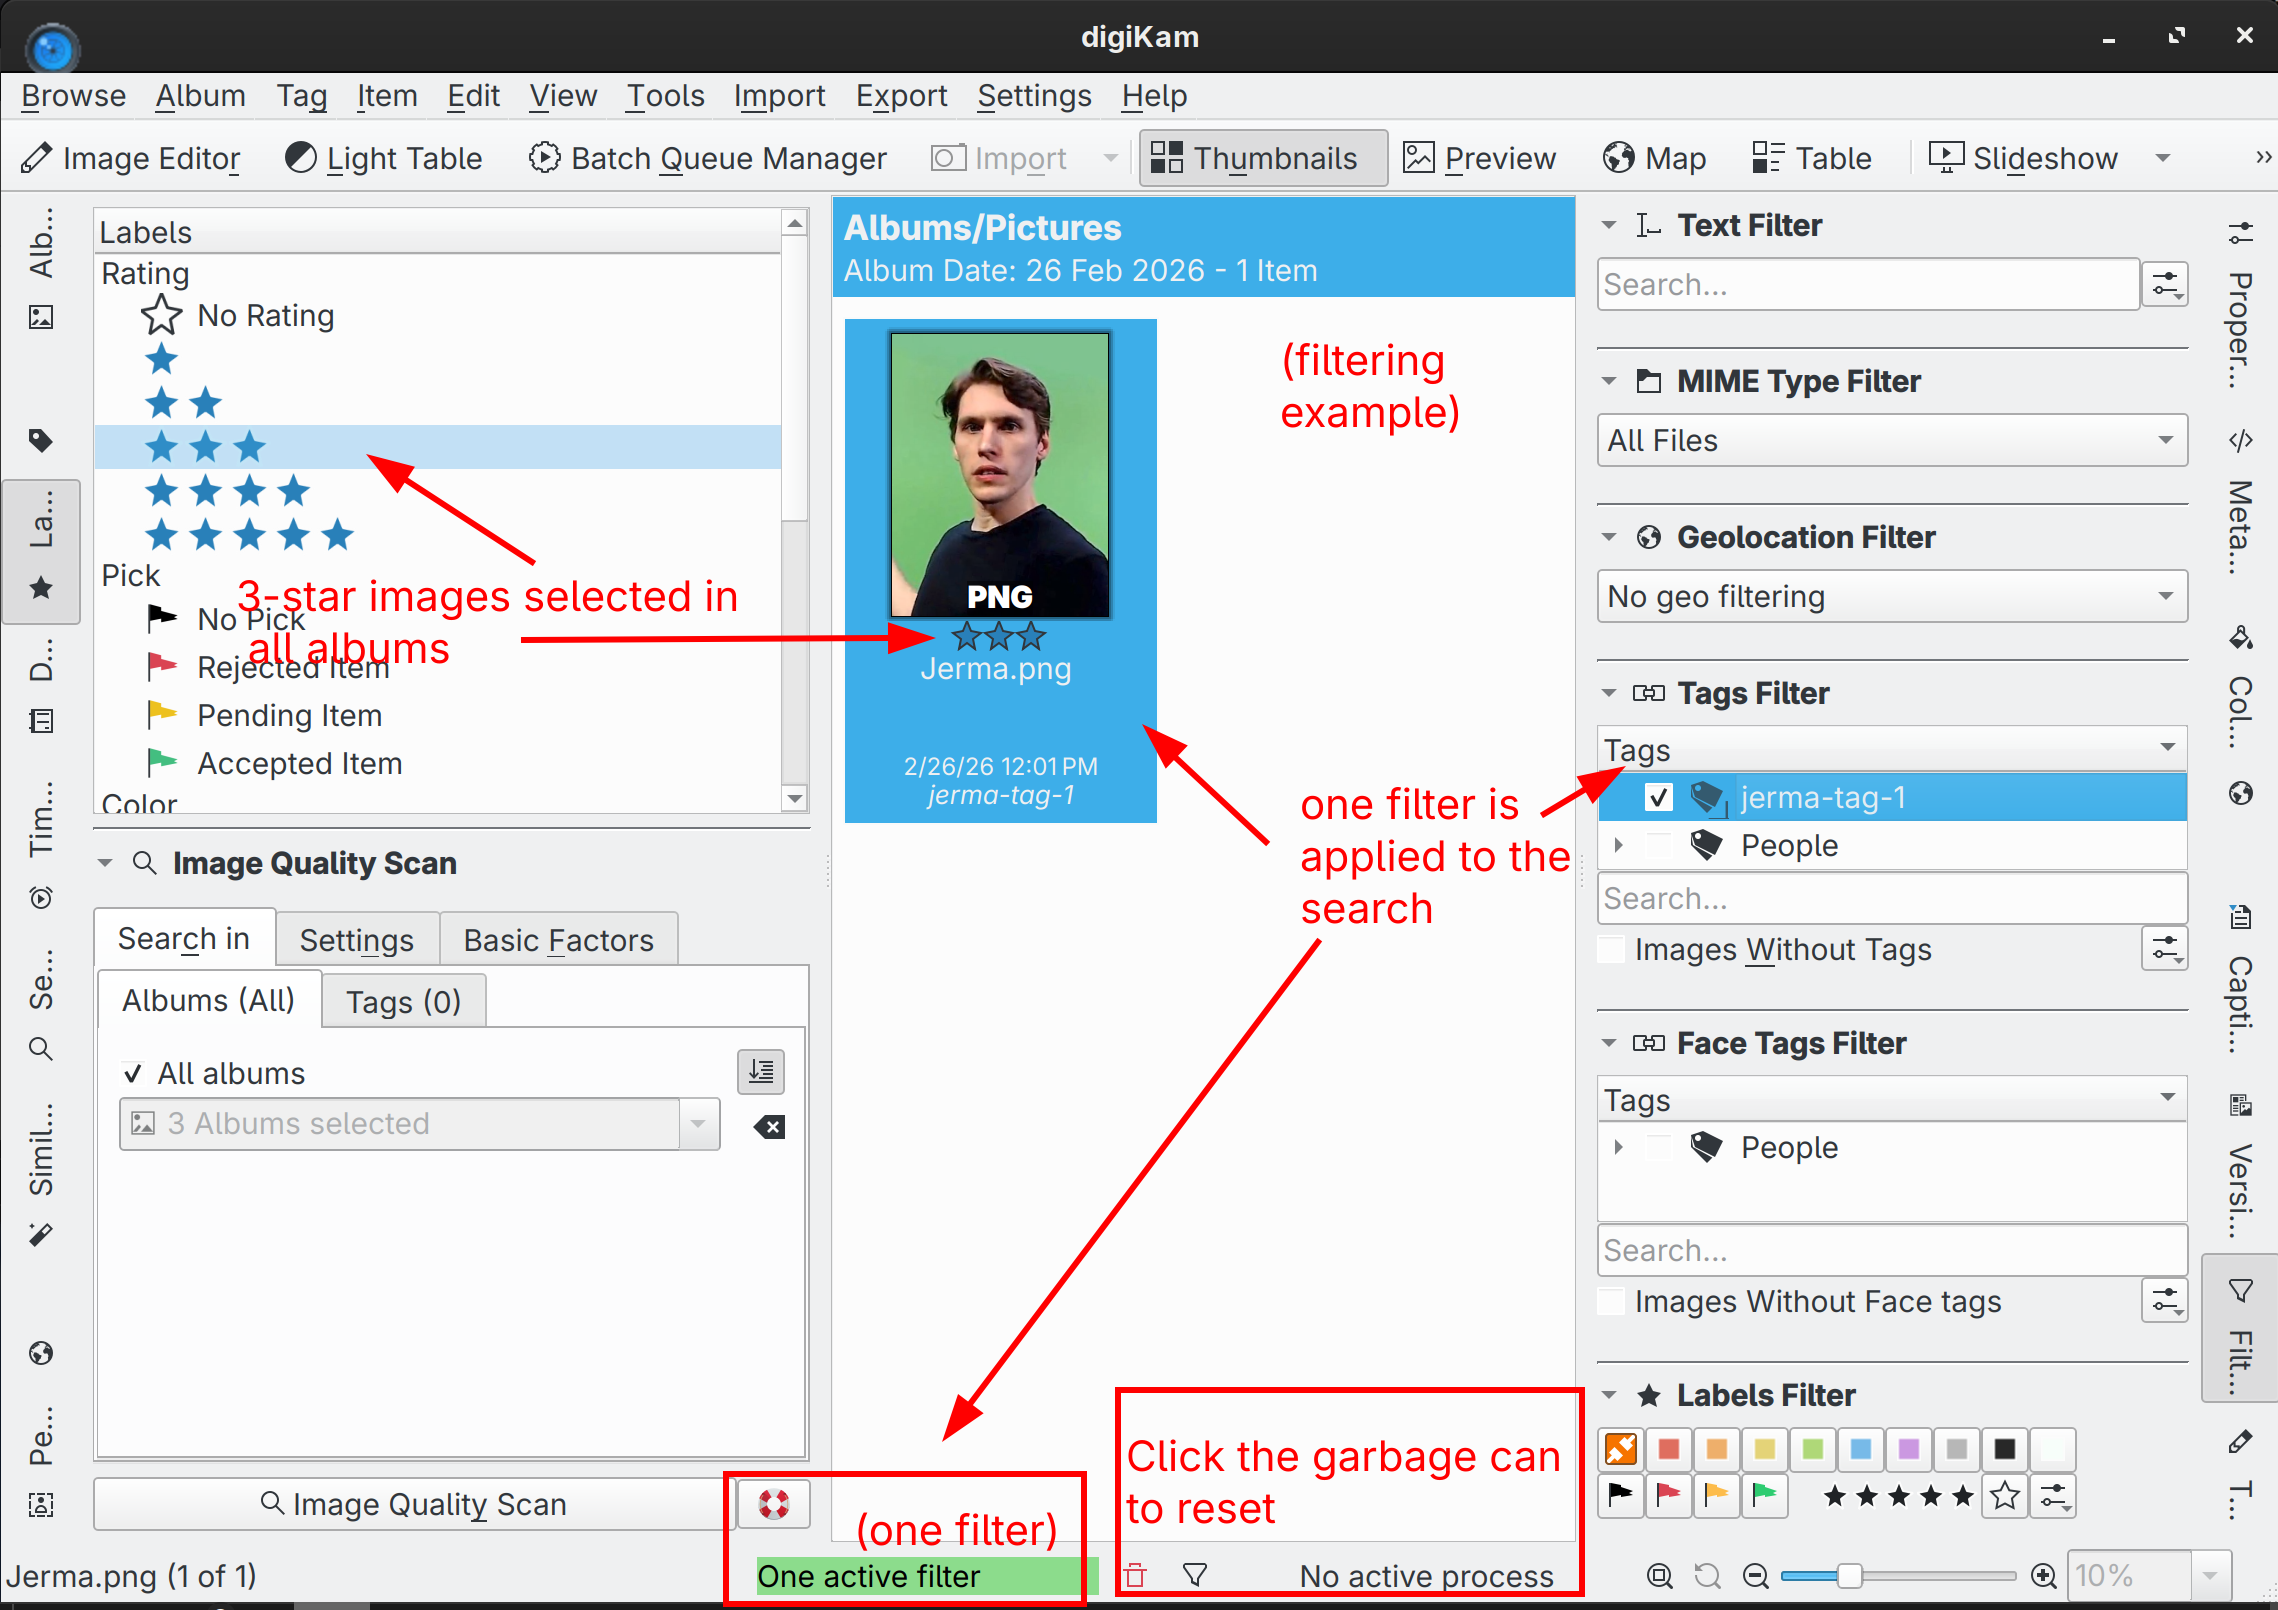The image size is (2278, 1610).
Task: Toggle the All albums checkbox
Action: point(133,1073)
